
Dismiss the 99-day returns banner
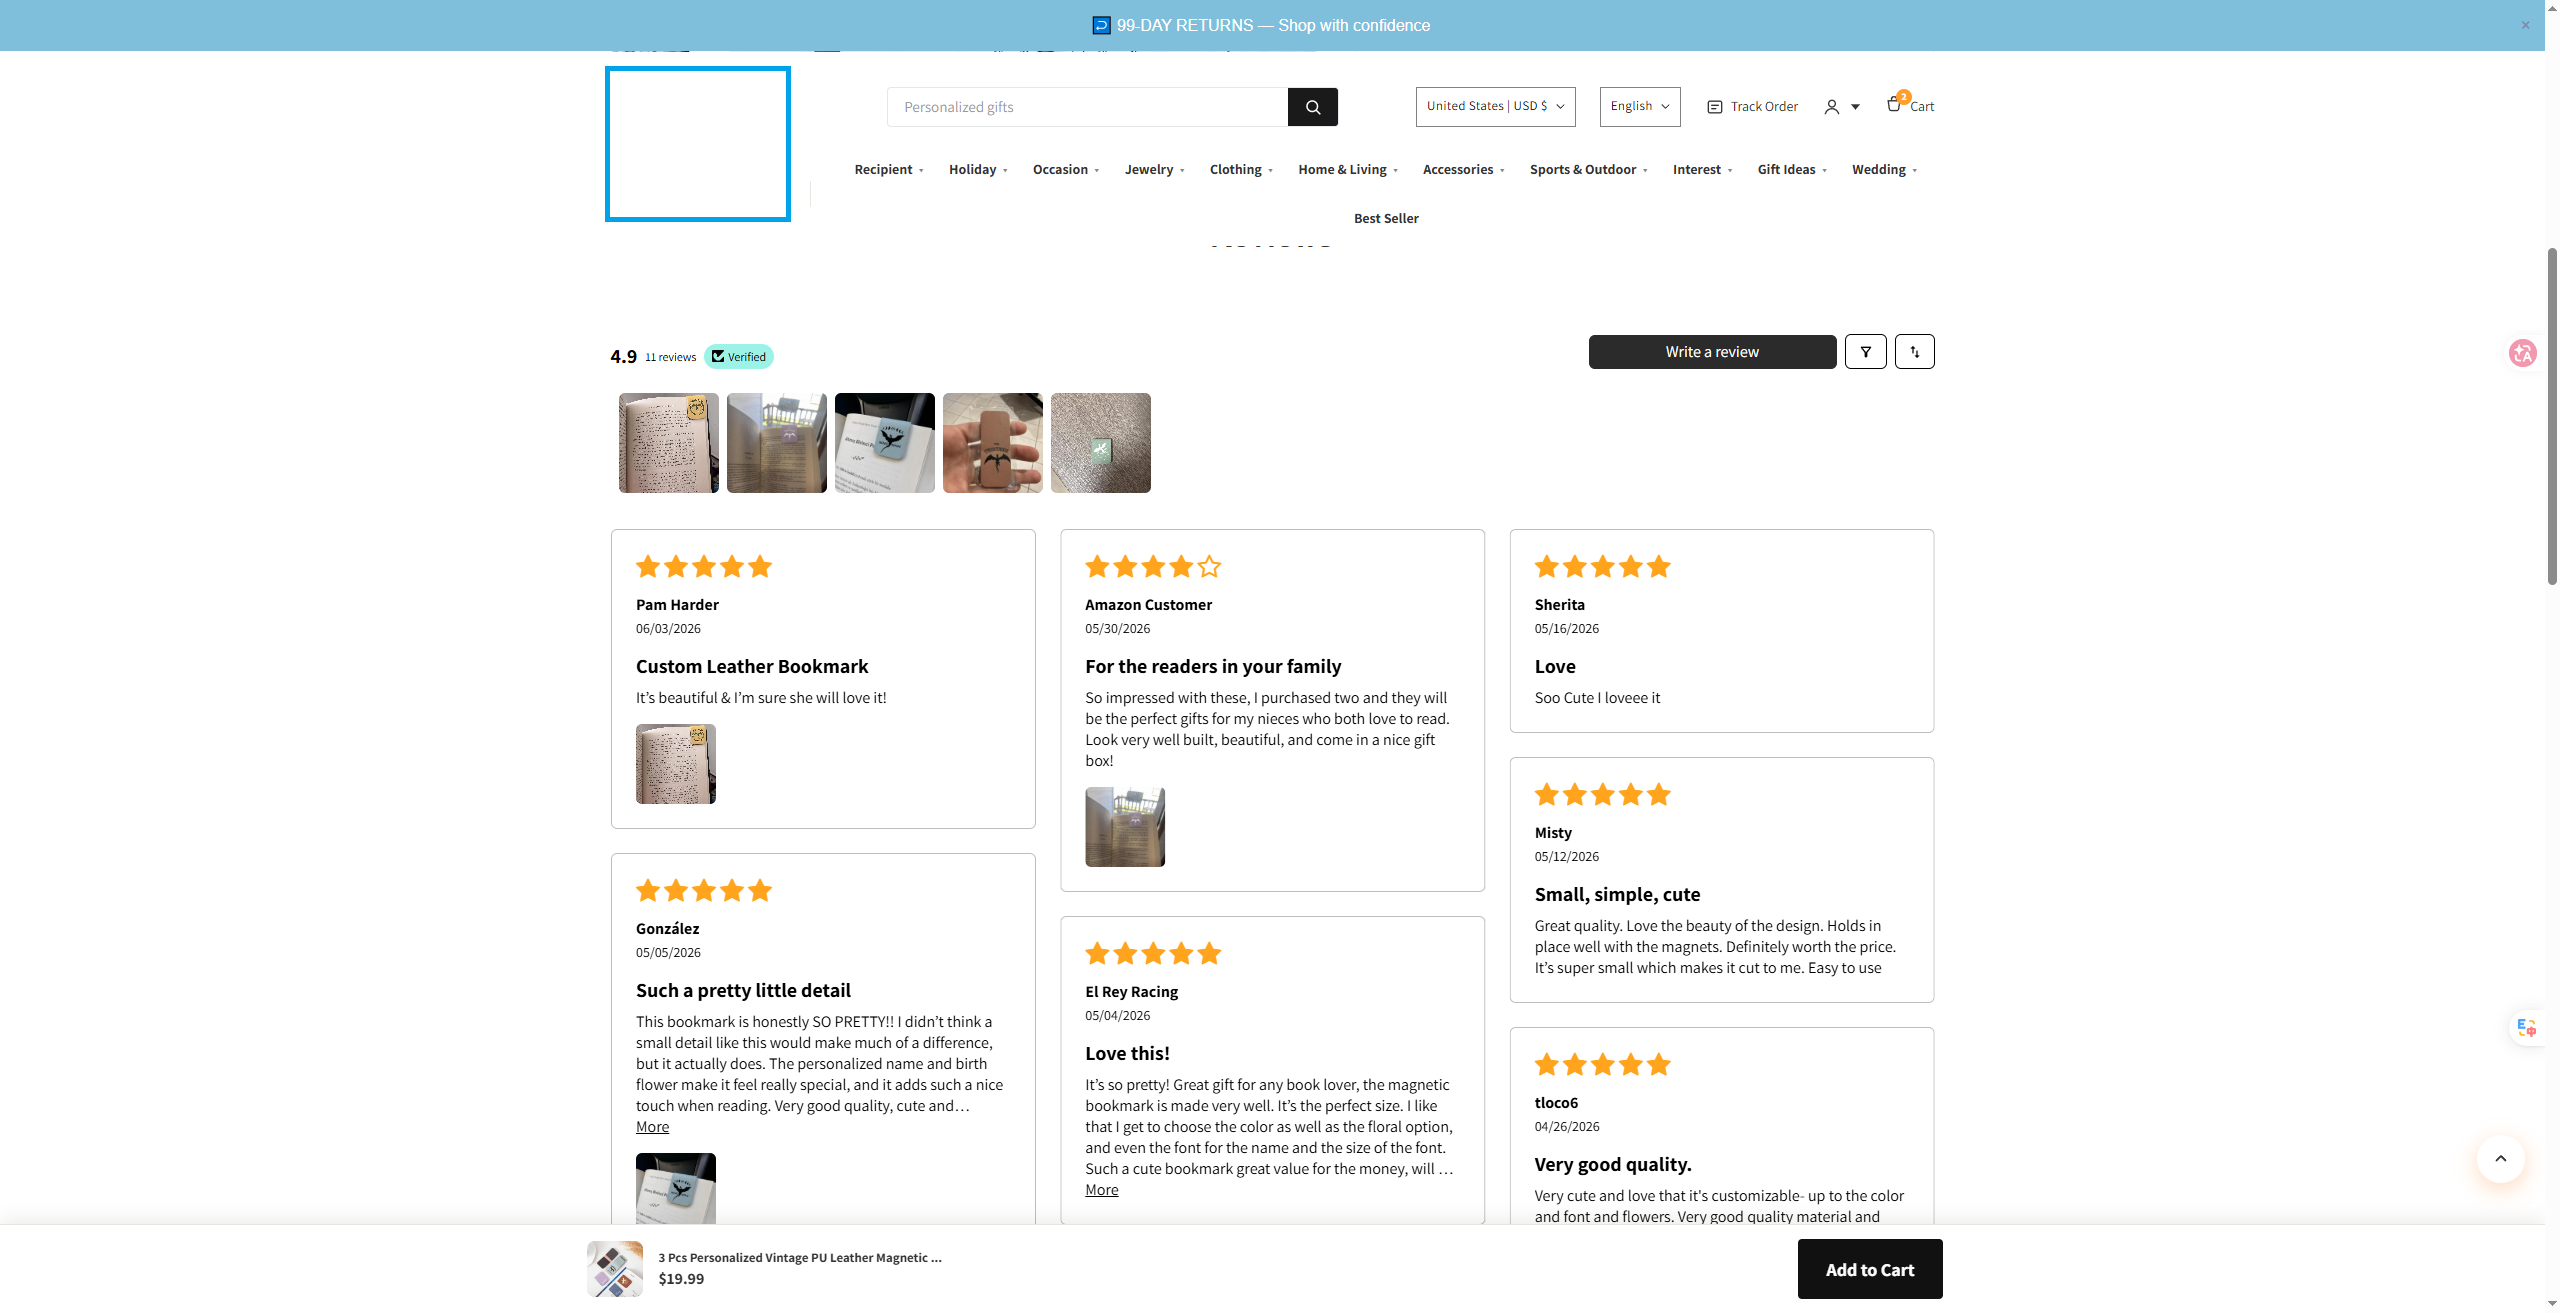pos(2525,26)
